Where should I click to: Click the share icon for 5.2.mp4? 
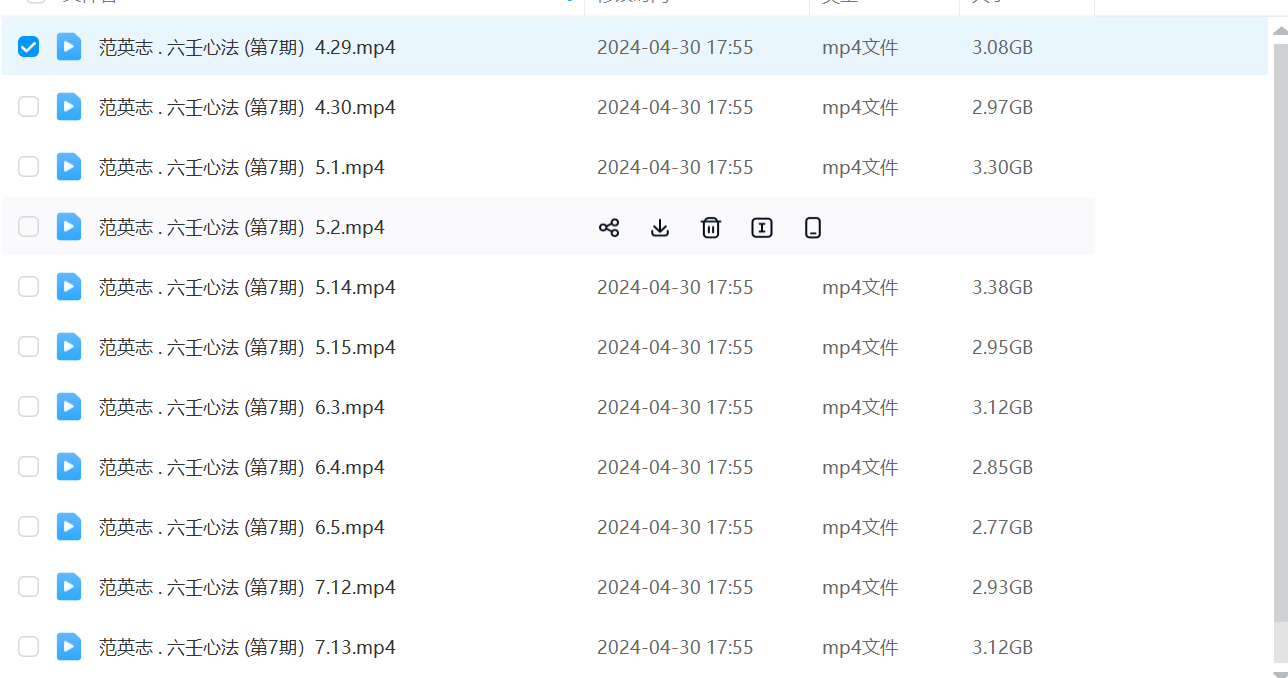click(609, 228)
